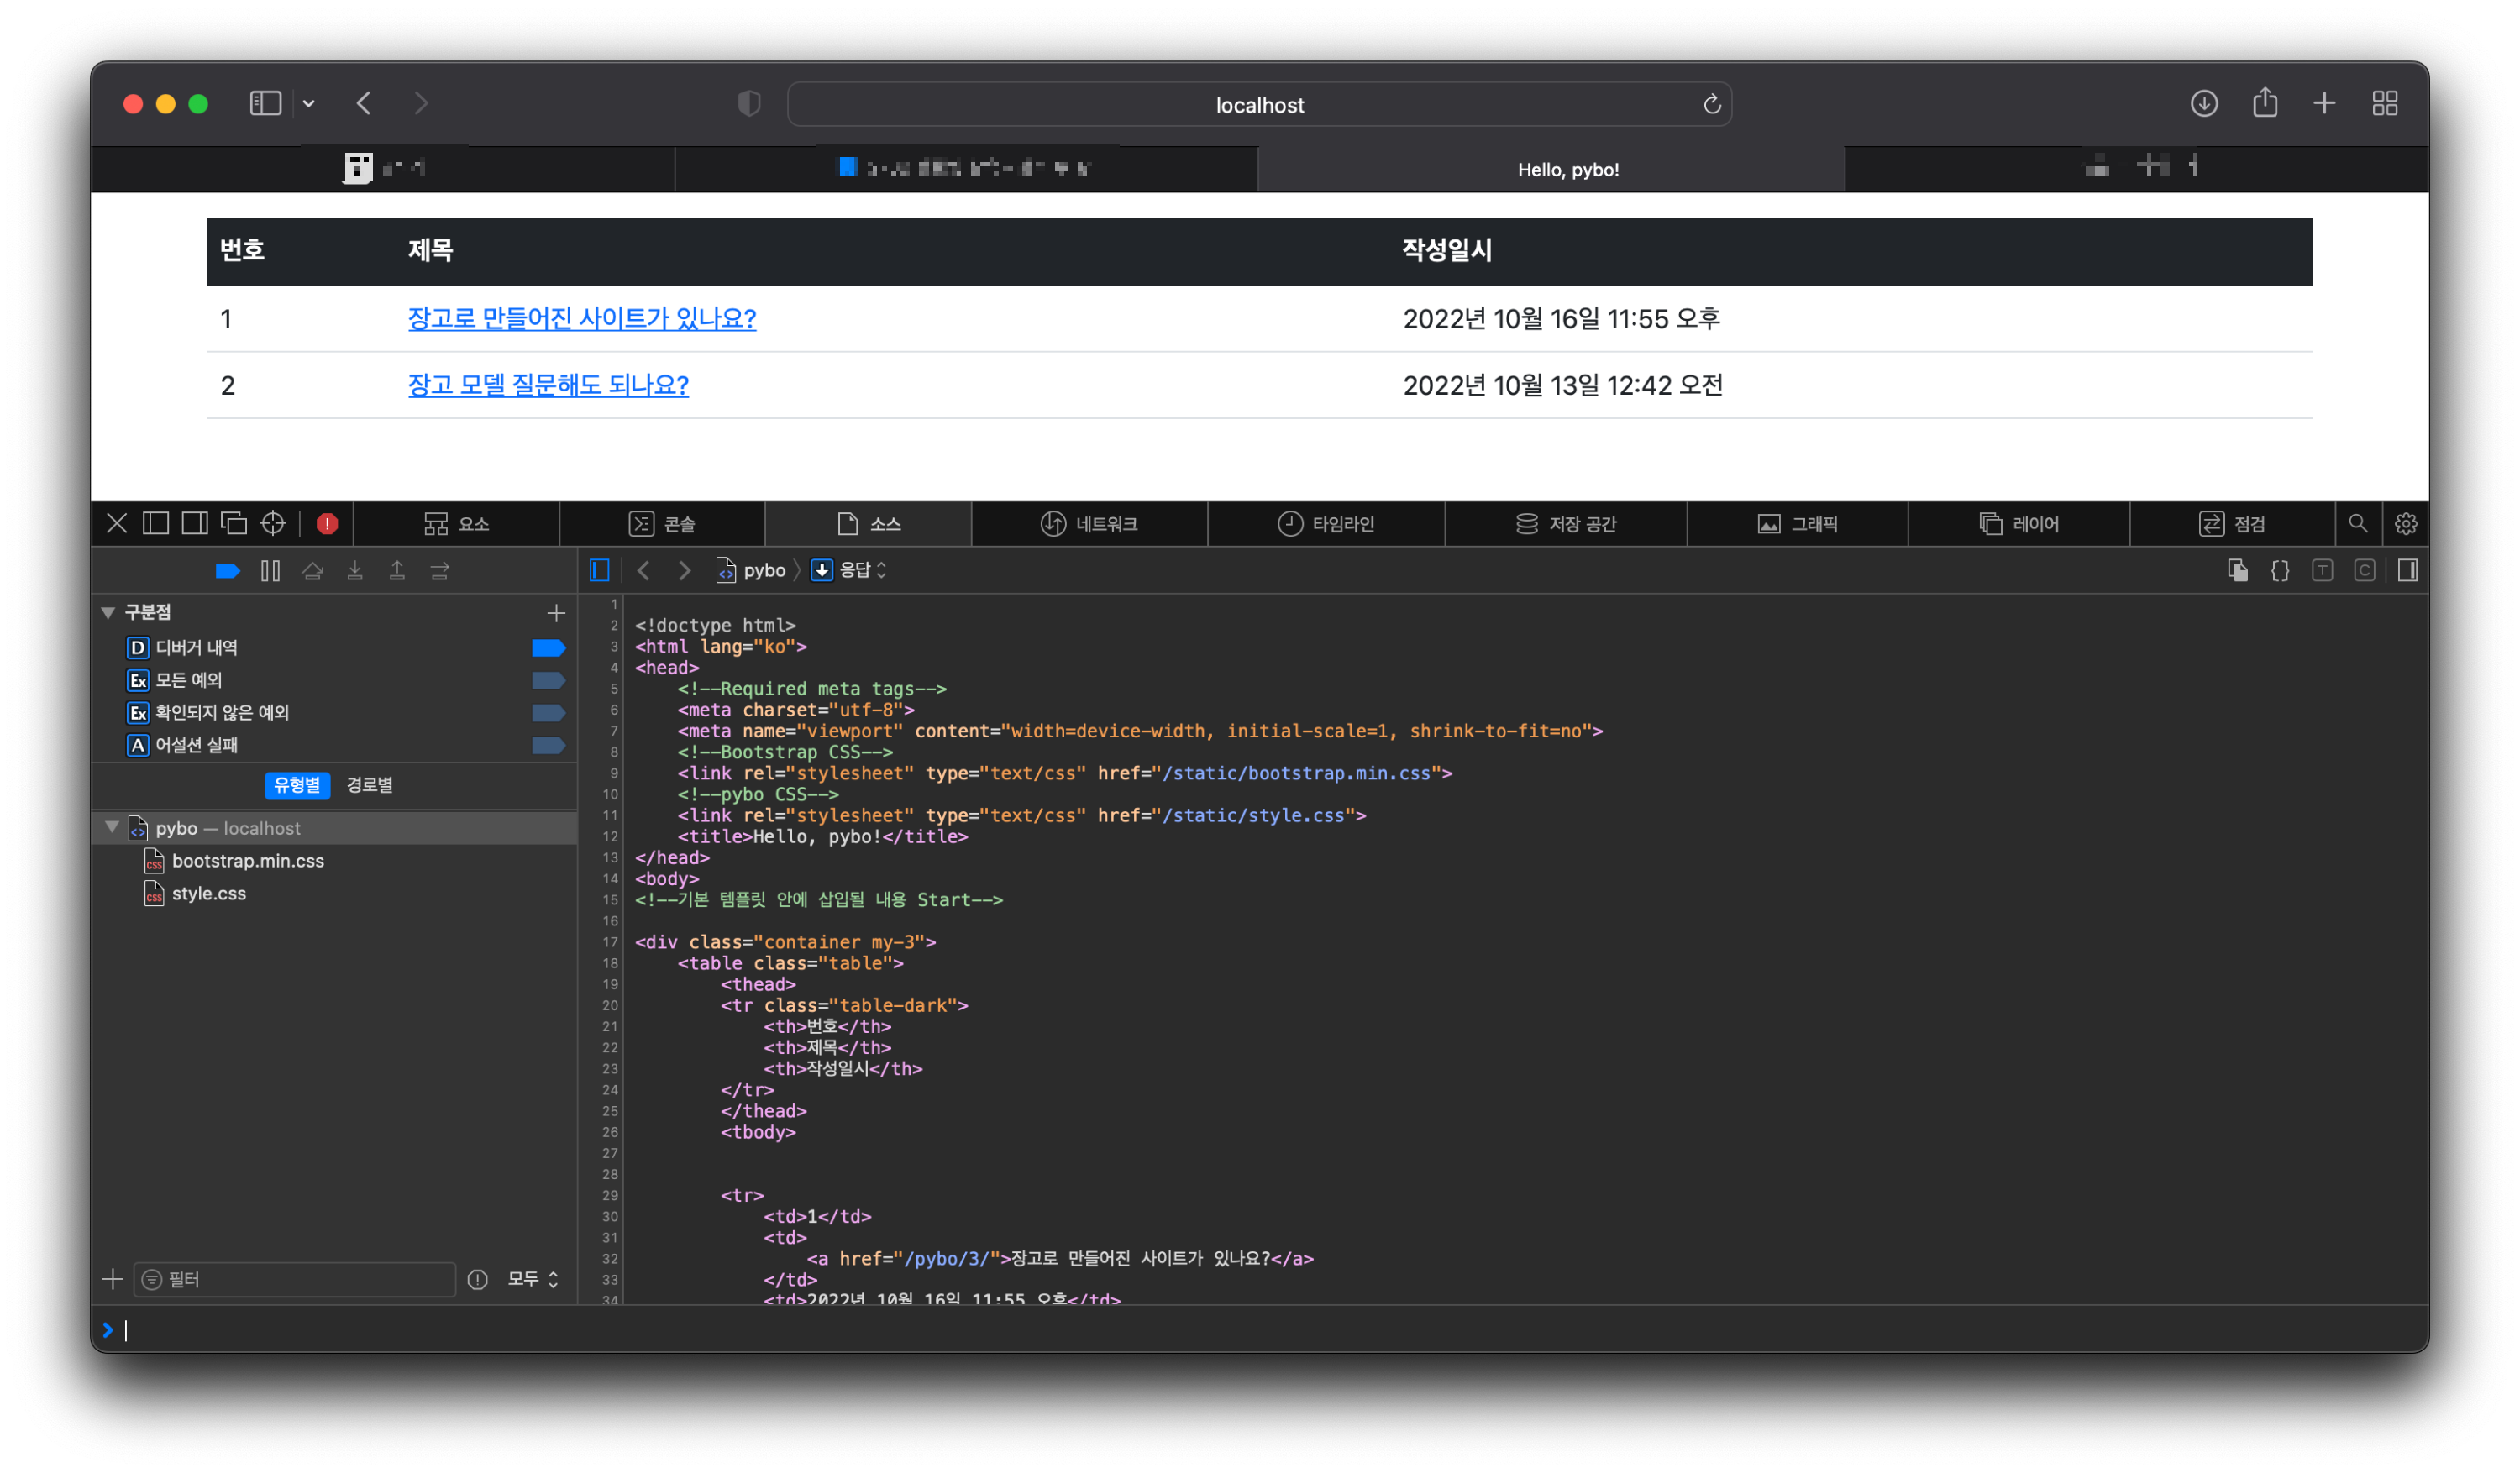Toggle the 디버거 내역 breakpoint

coord(548,647)
